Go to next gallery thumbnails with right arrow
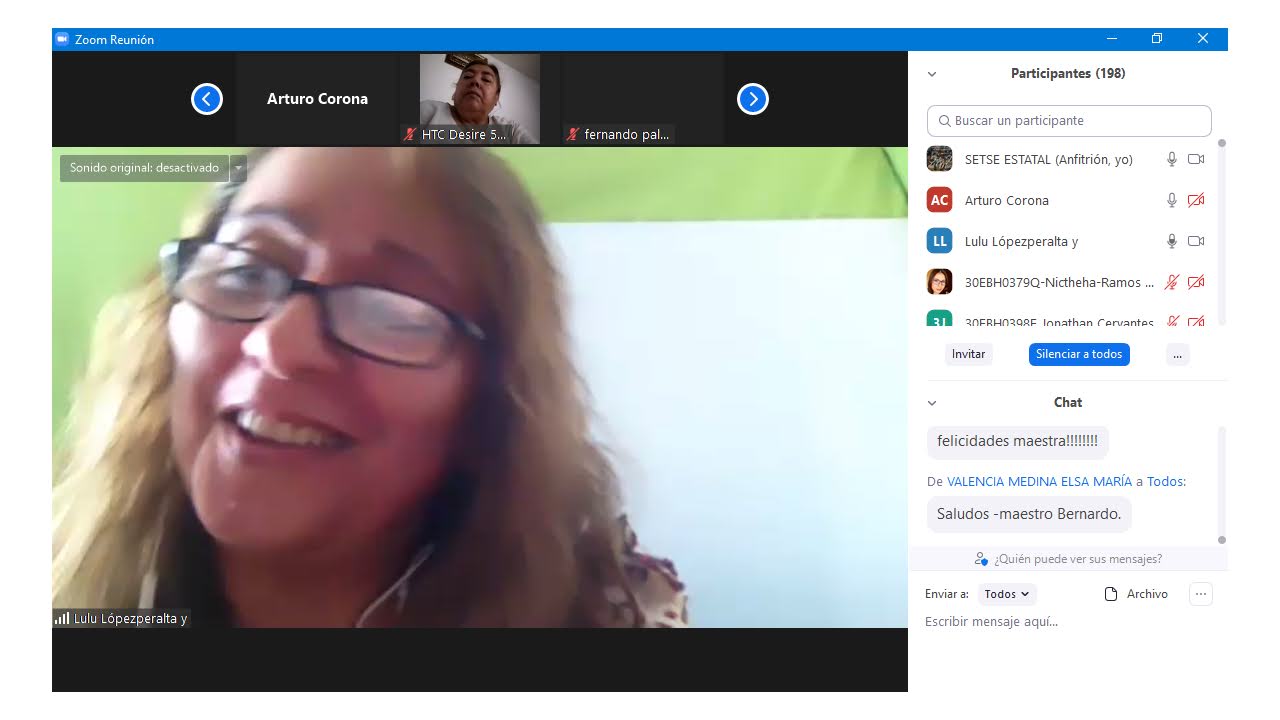1280x720 pixels. [753, 99]
